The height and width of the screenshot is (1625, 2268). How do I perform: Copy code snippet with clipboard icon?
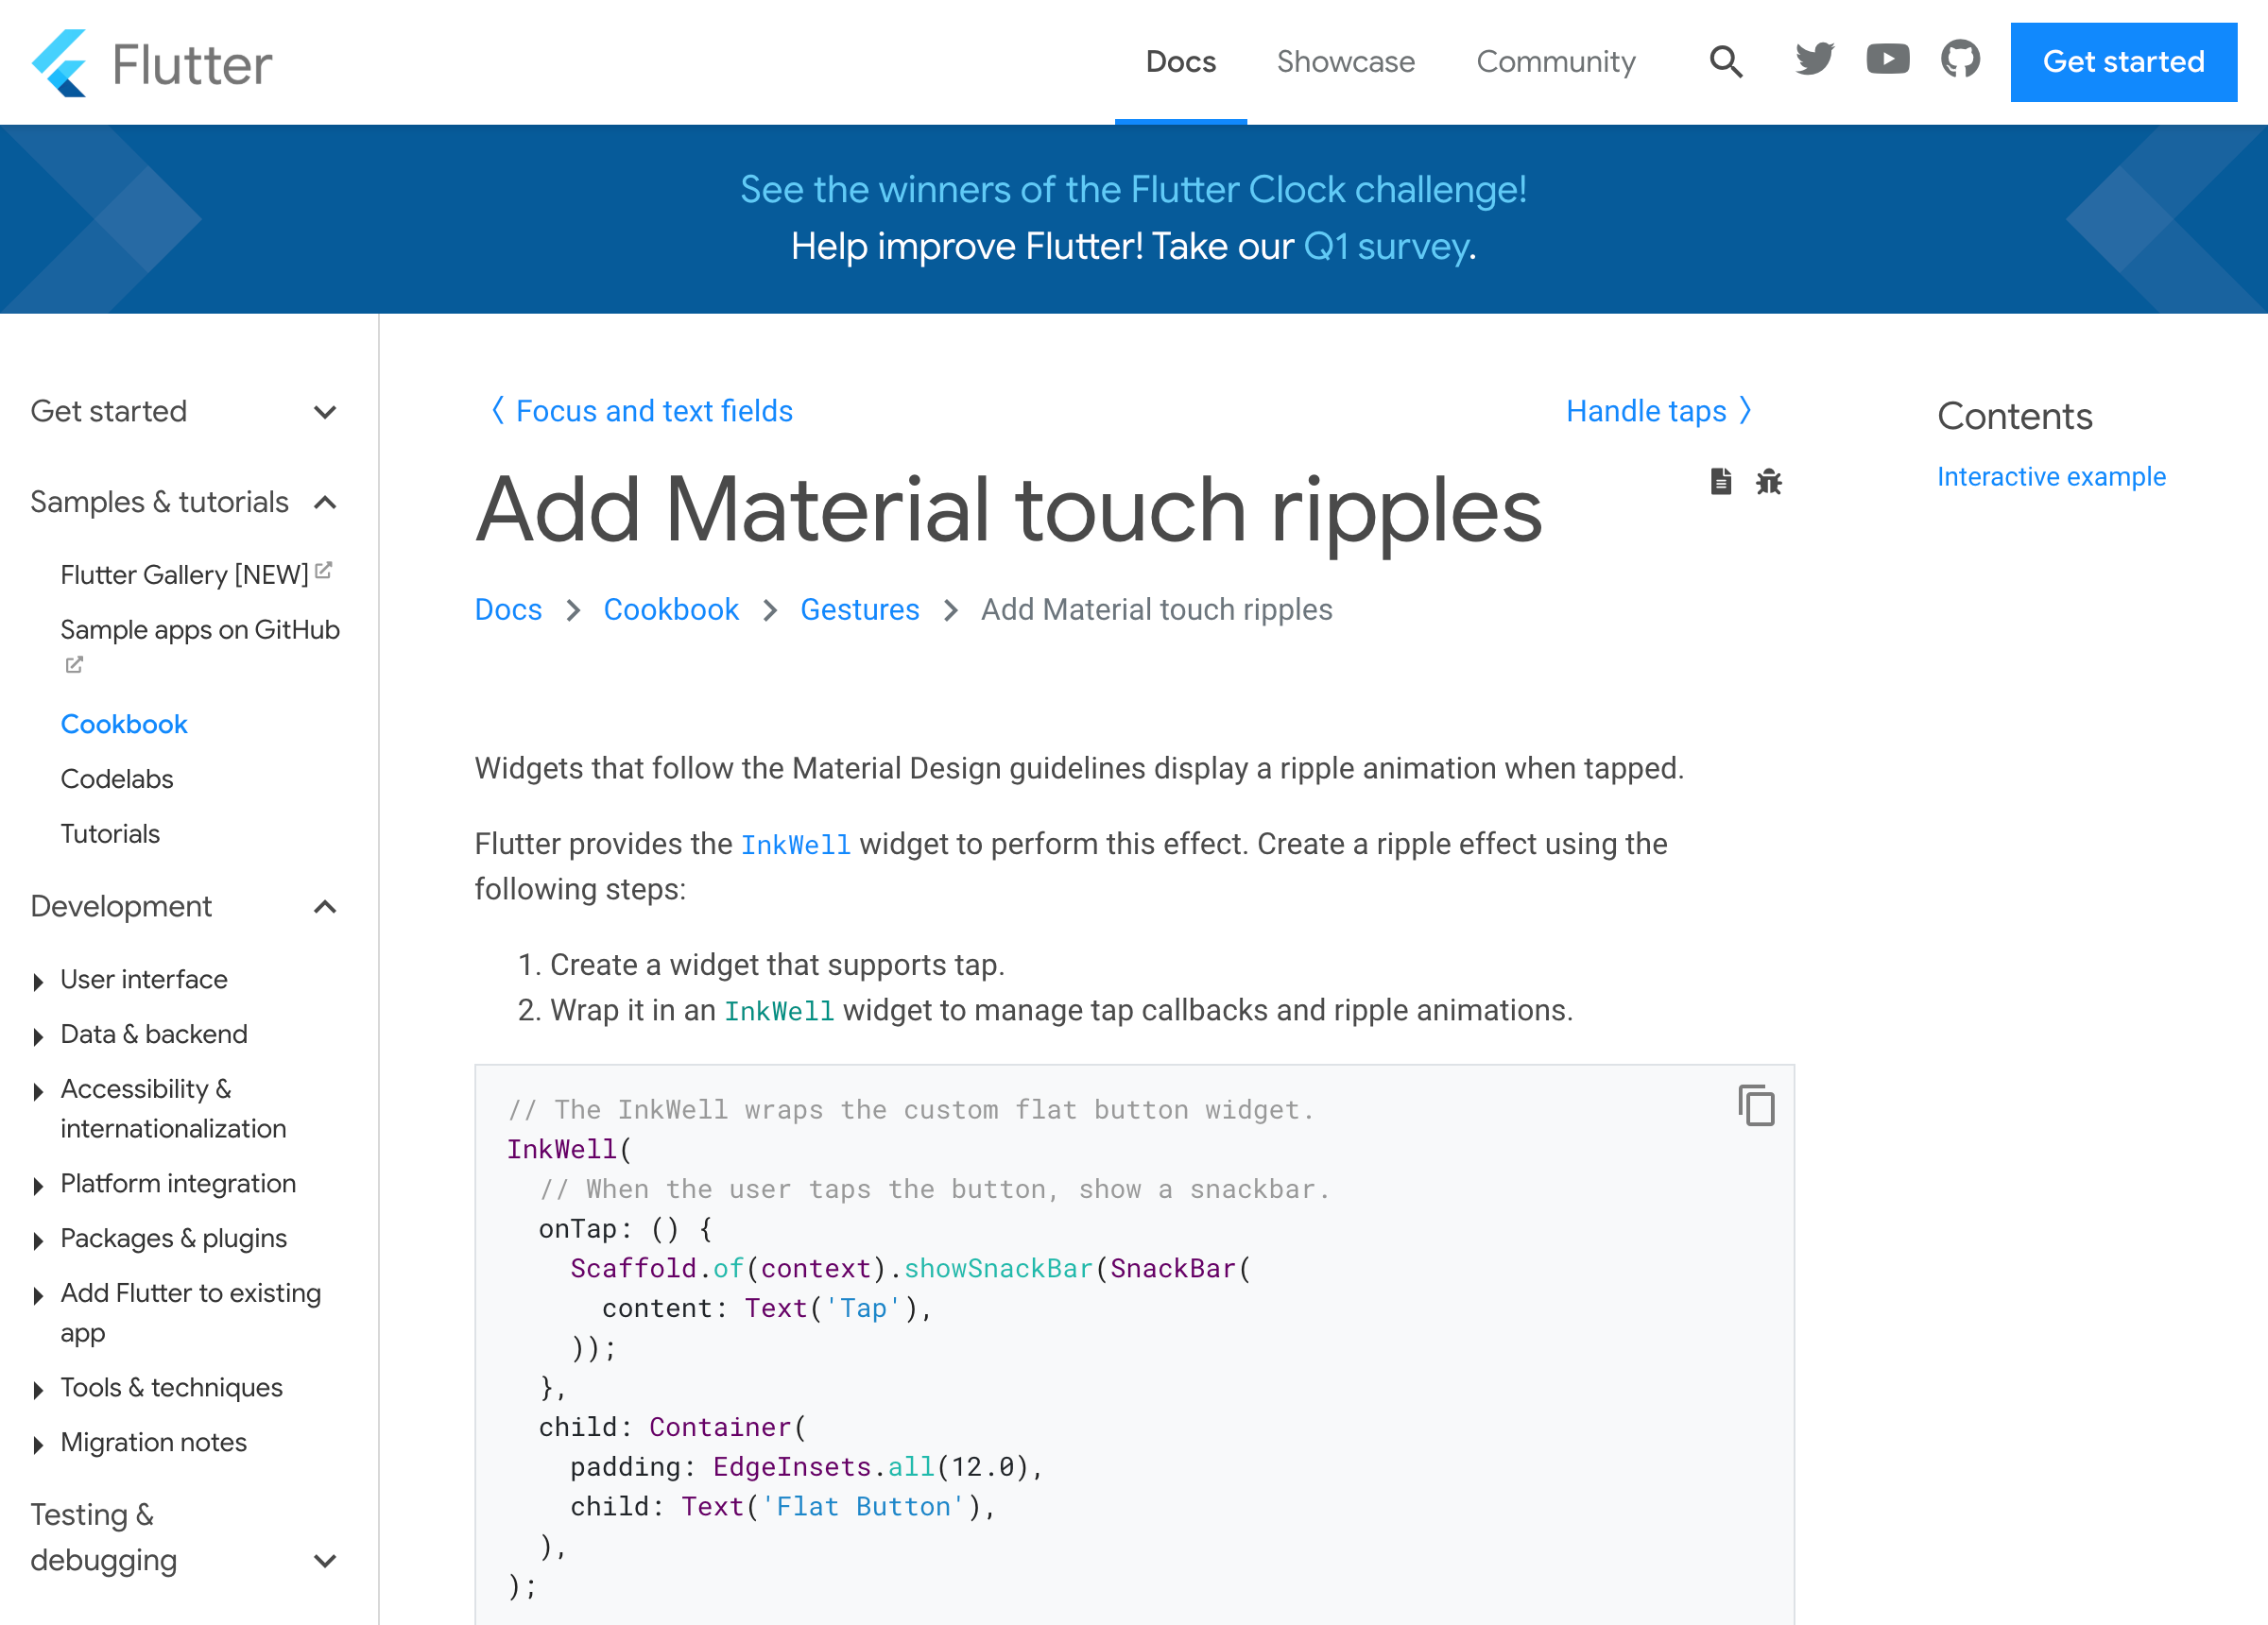[1756, 1106]
